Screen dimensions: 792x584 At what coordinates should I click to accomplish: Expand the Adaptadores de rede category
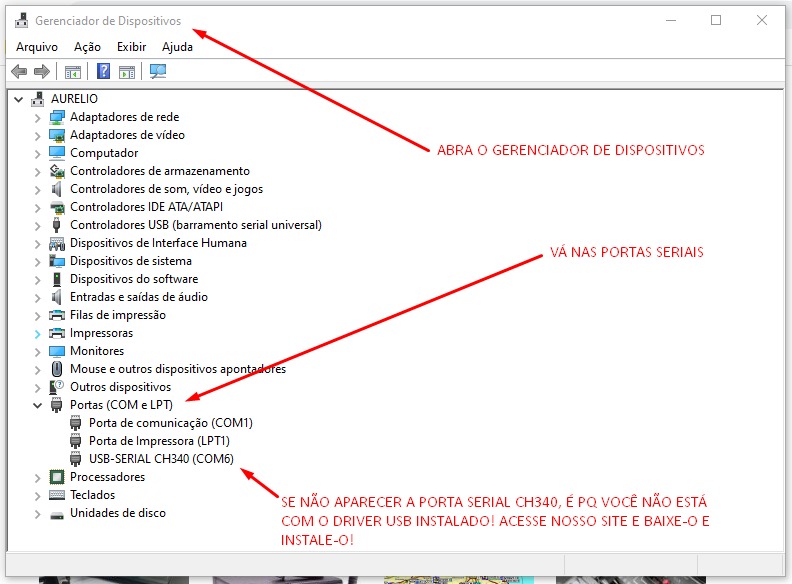(x=37, y=118)
